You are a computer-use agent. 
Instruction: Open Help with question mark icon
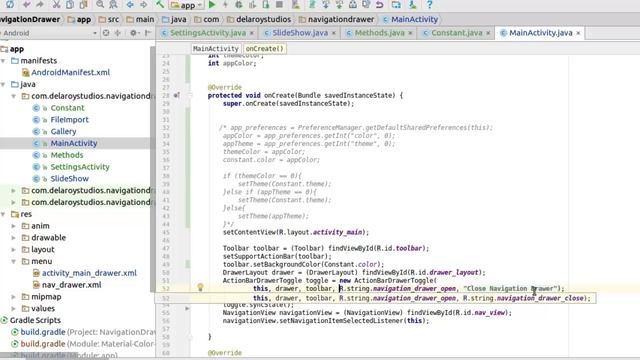429,4
